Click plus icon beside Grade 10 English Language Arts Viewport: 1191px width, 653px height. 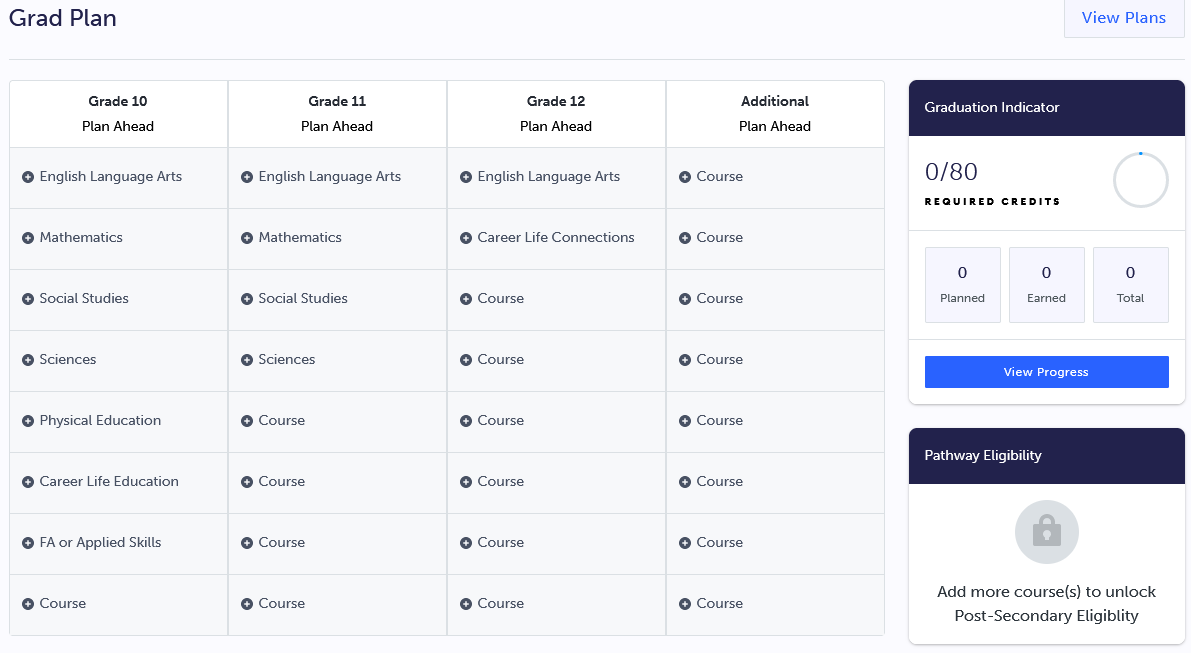click(x=28, y=177)
